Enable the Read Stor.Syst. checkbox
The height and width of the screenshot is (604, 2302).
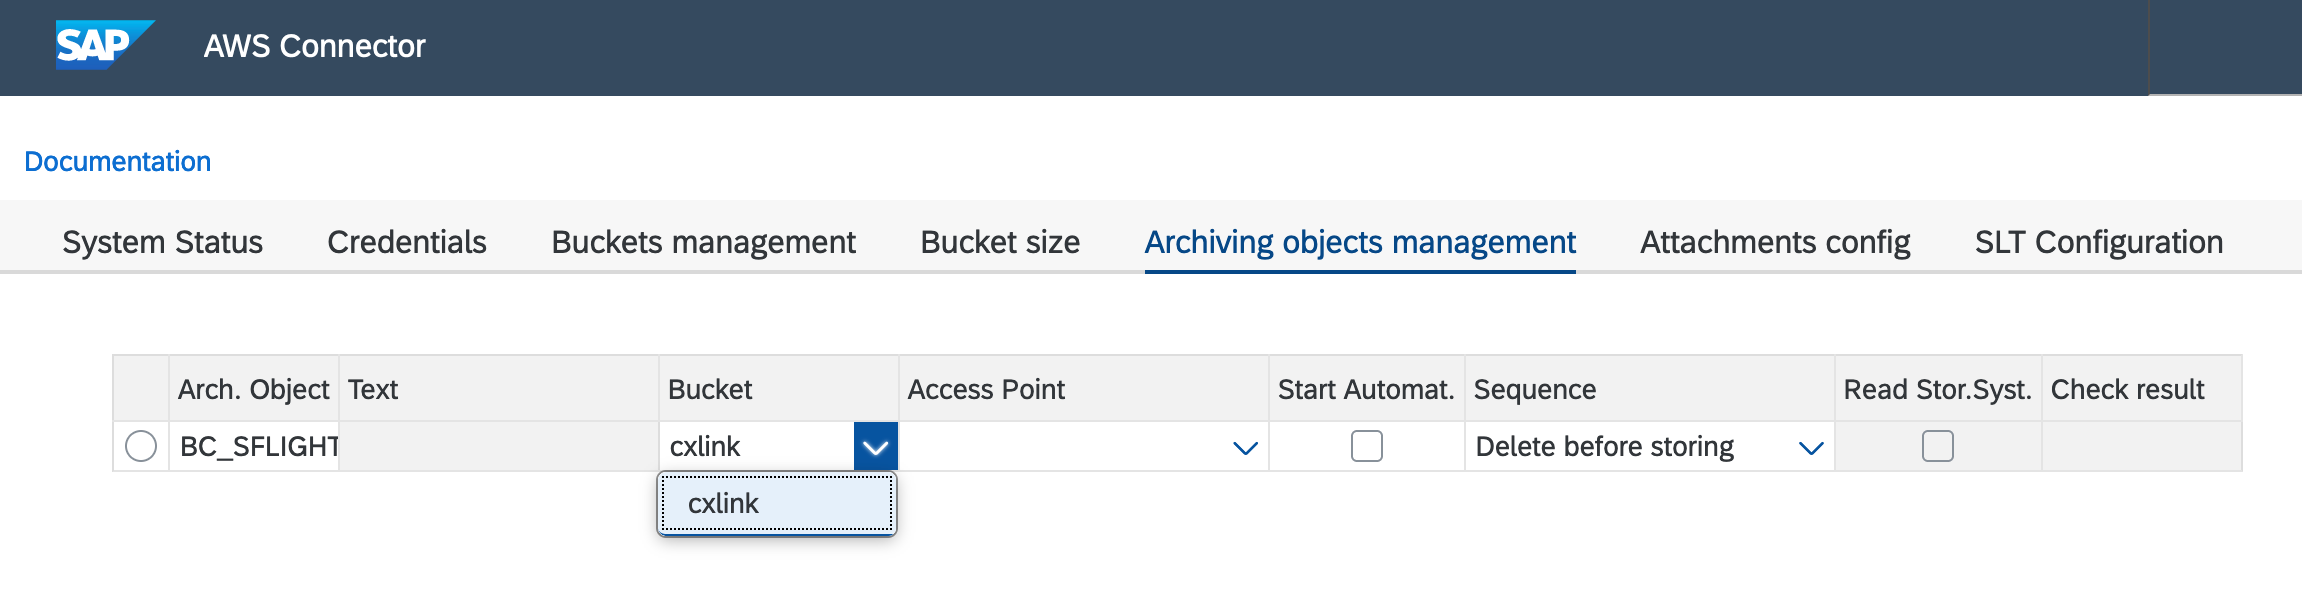(x=1938, y=447)
